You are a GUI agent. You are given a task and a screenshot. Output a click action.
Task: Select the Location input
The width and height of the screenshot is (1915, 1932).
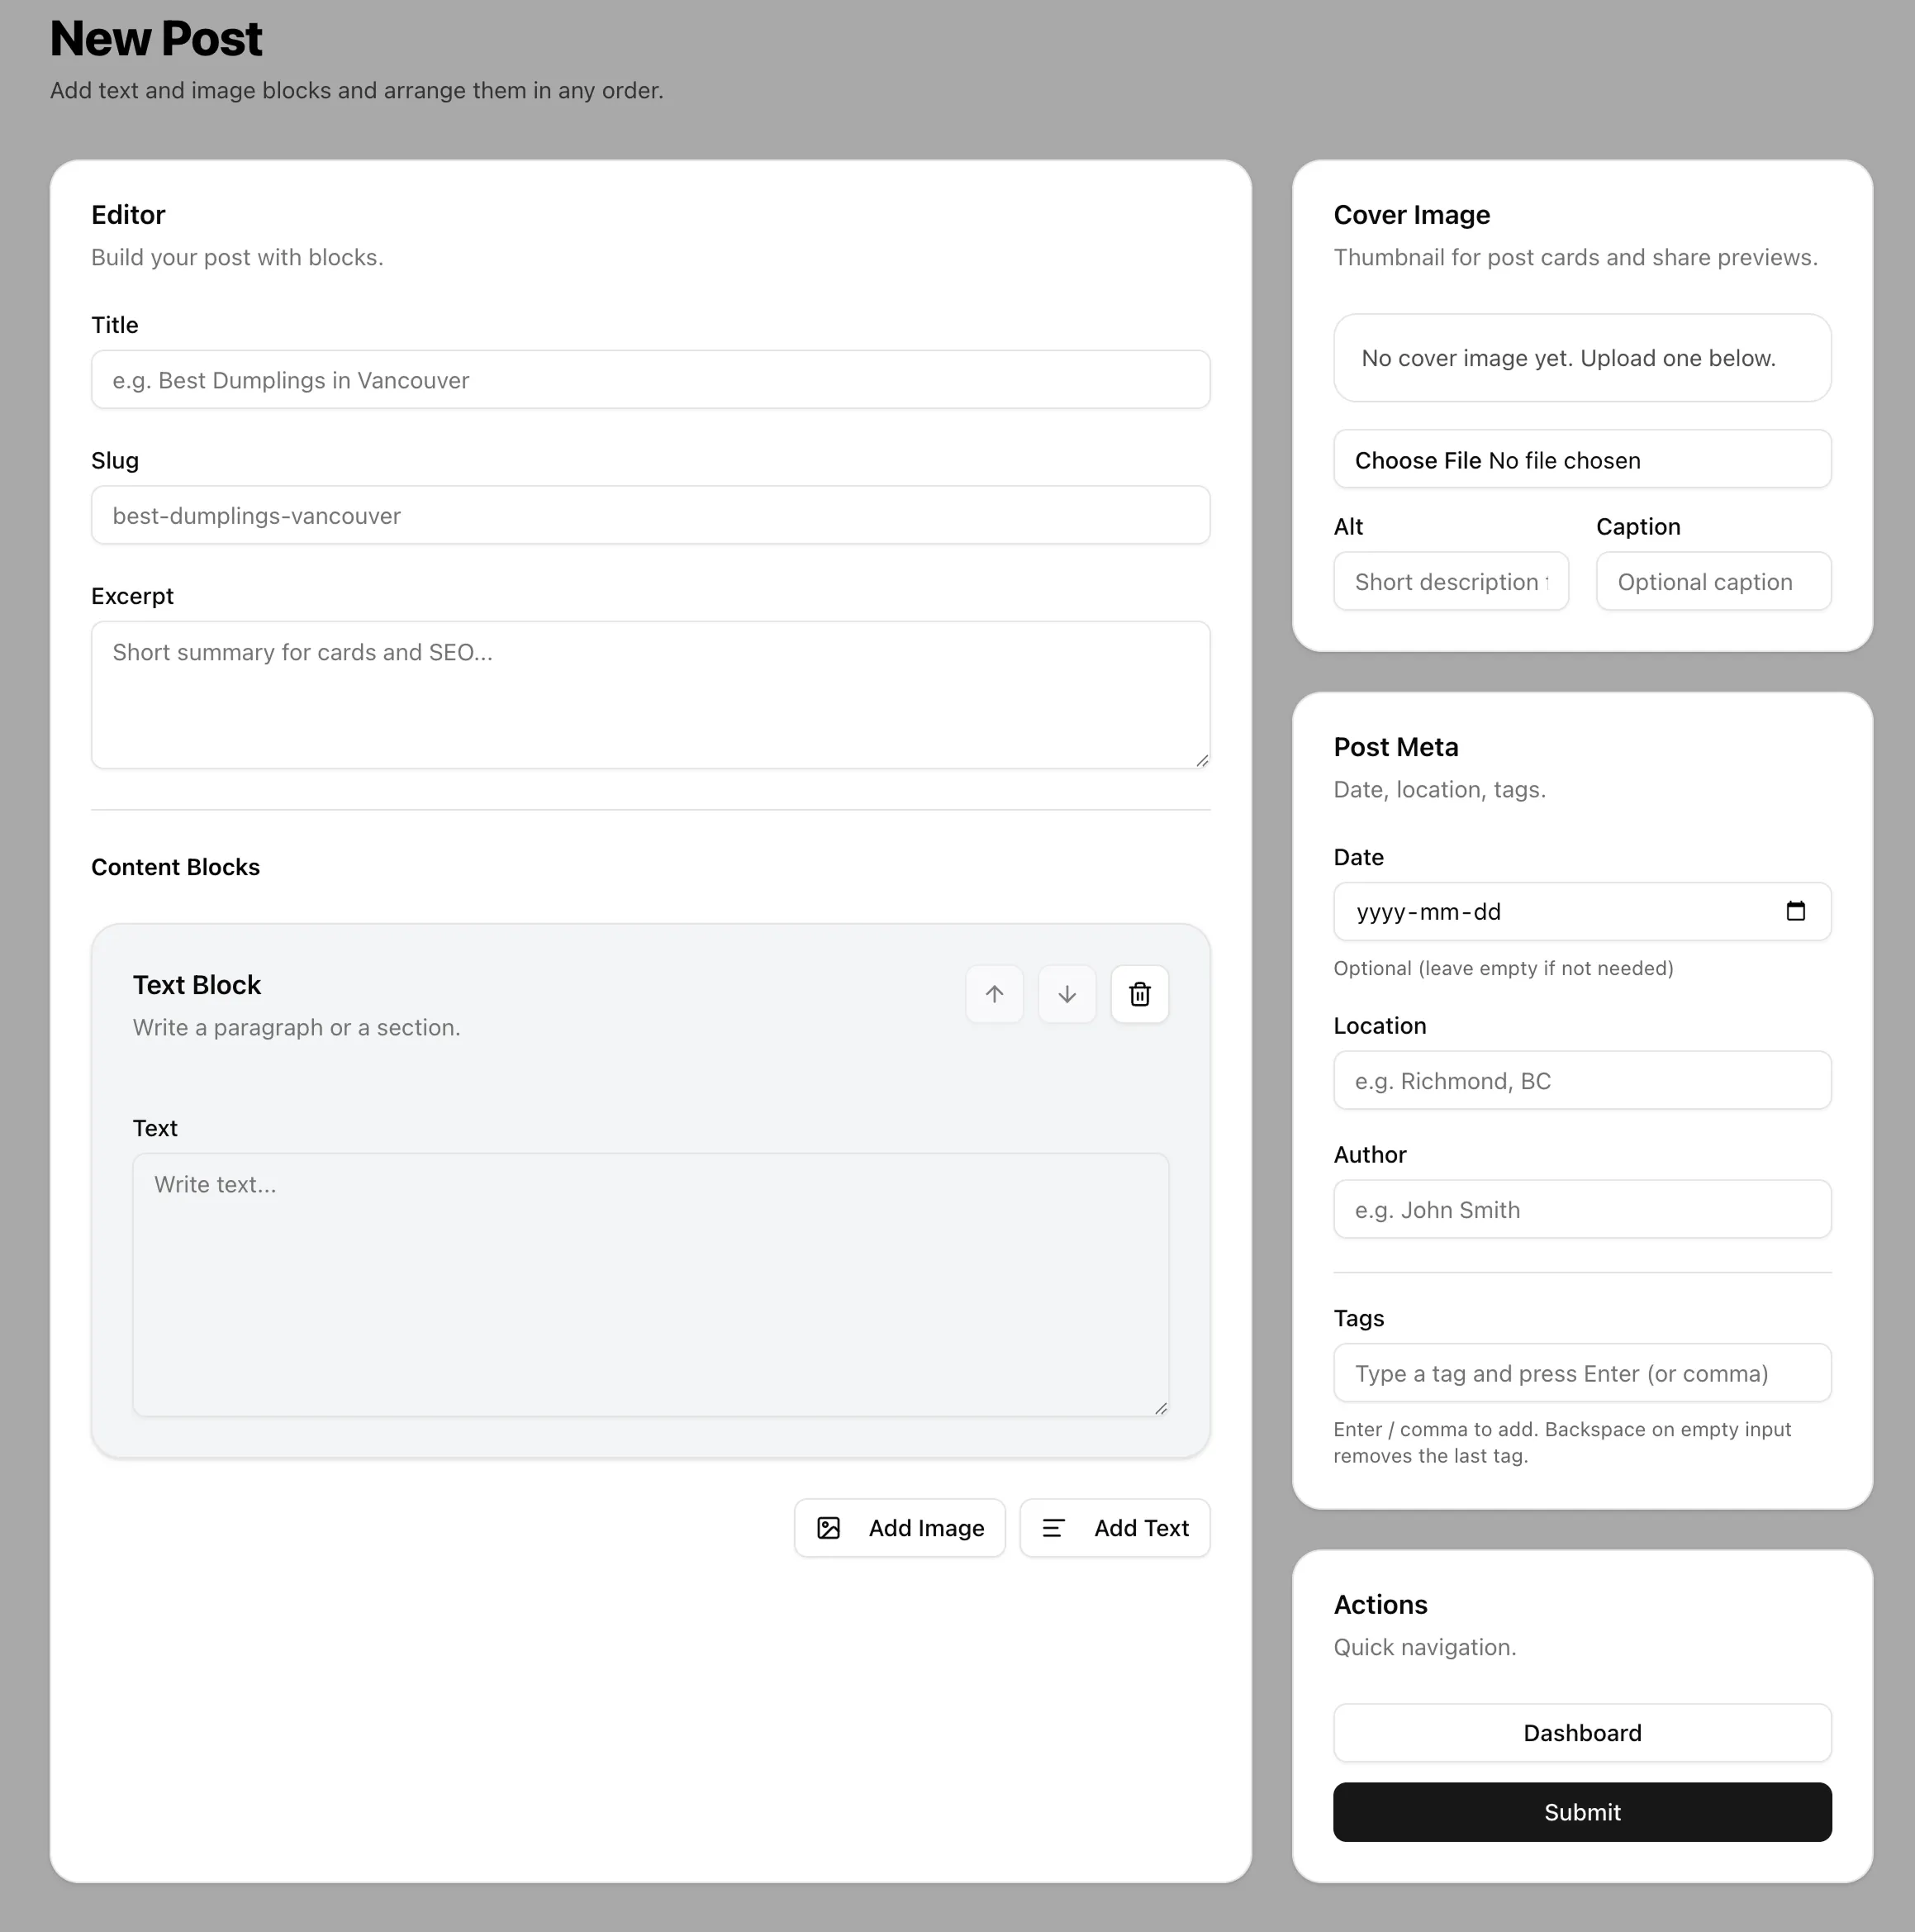pos(1582,1081)
